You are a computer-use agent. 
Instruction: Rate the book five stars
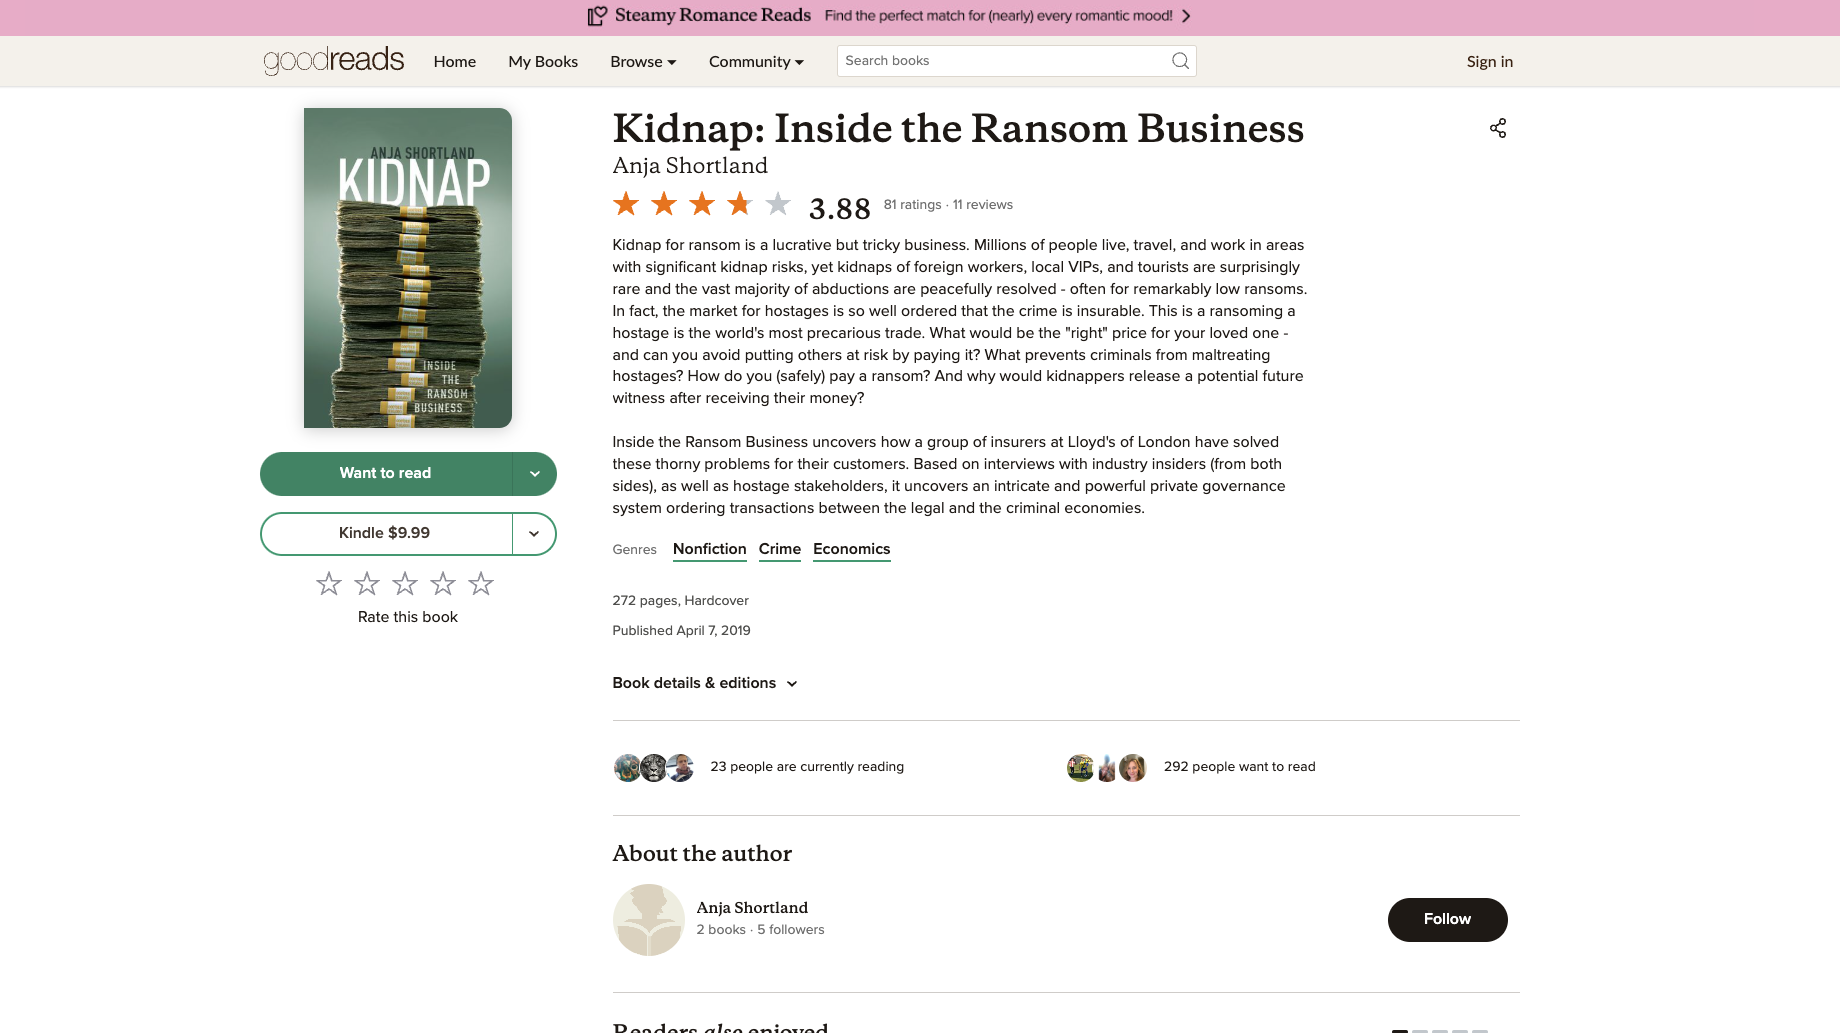pyautogui.click(x=481, y=584)
